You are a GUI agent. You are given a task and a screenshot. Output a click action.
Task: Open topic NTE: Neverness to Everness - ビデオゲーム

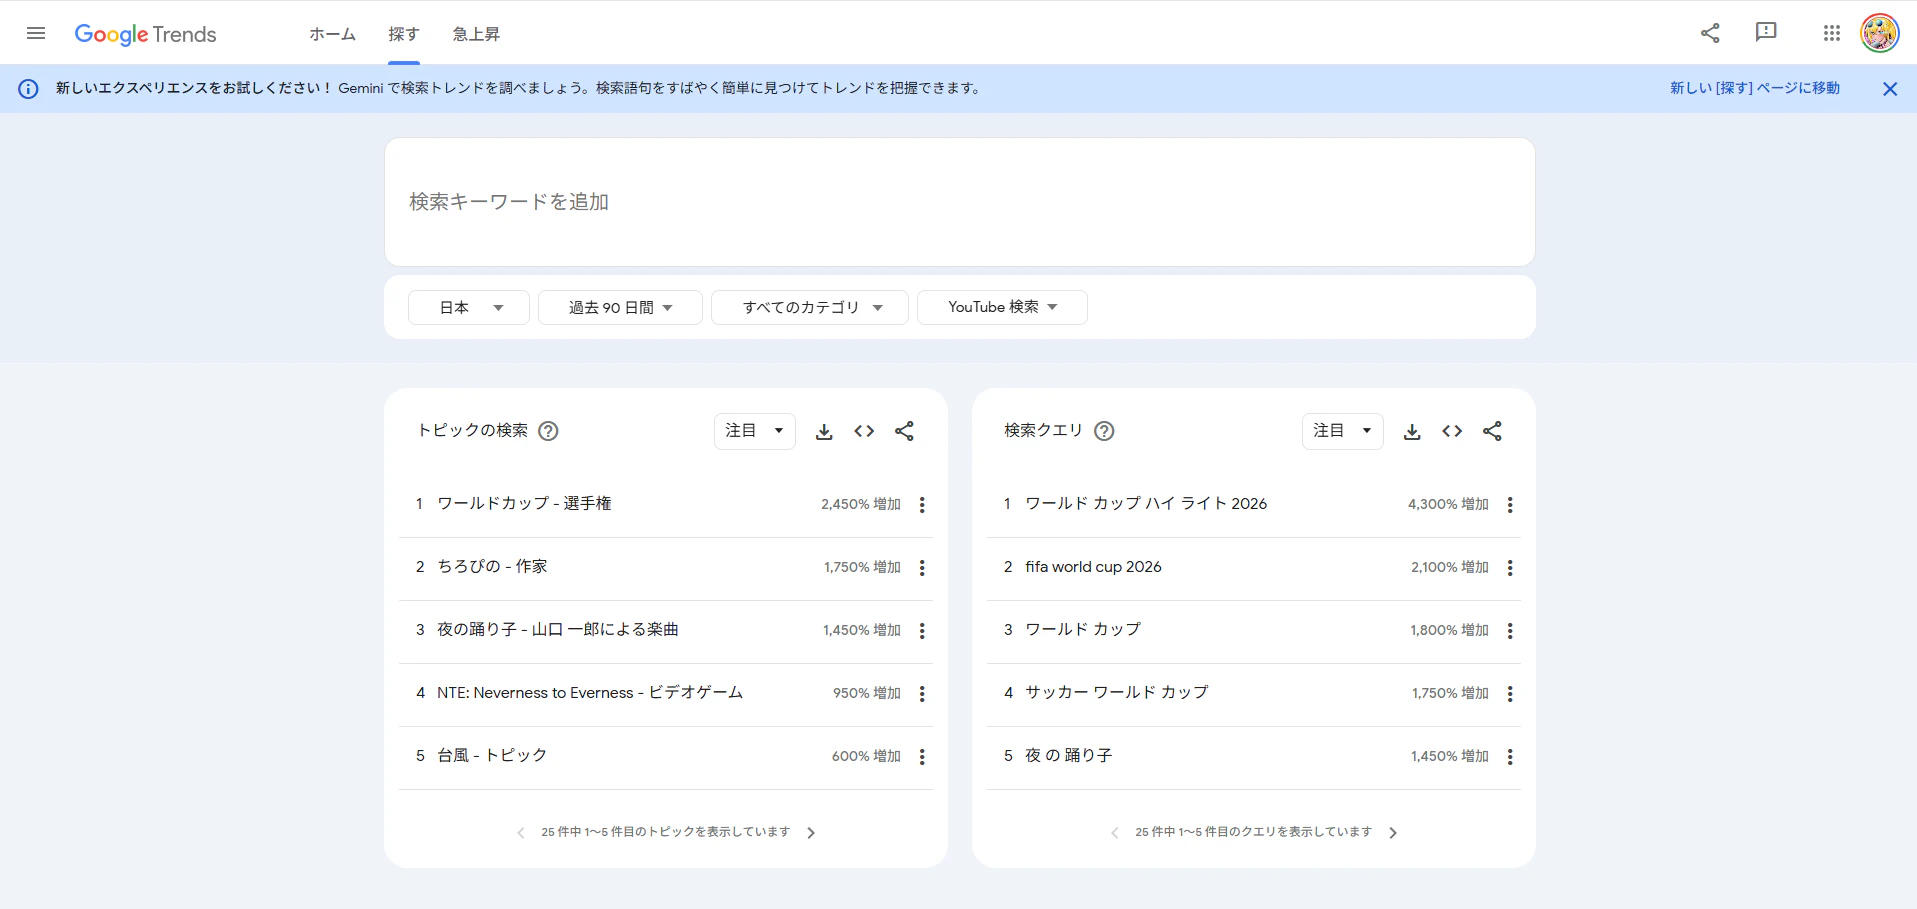tap(590, 693)
